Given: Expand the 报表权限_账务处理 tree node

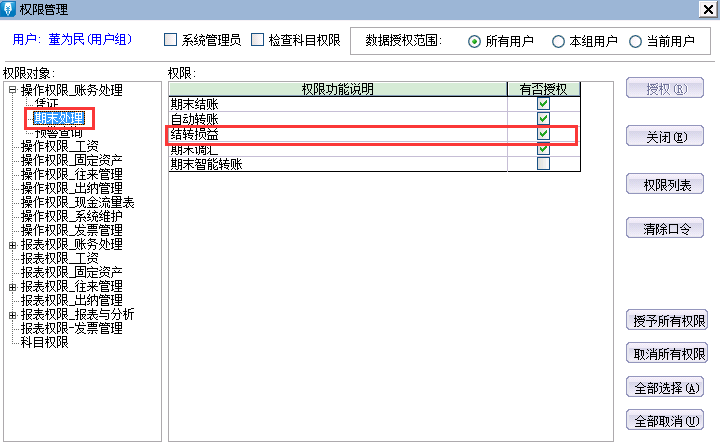Looking at the screenshot, I should (12, 245).
